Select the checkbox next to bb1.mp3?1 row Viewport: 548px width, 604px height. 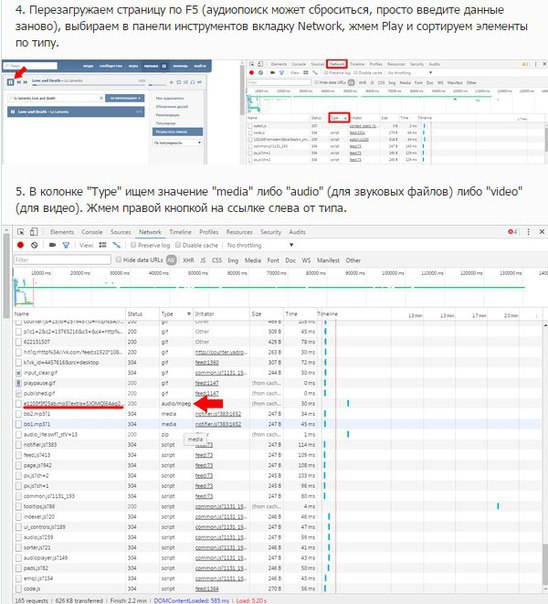[18, 424]
